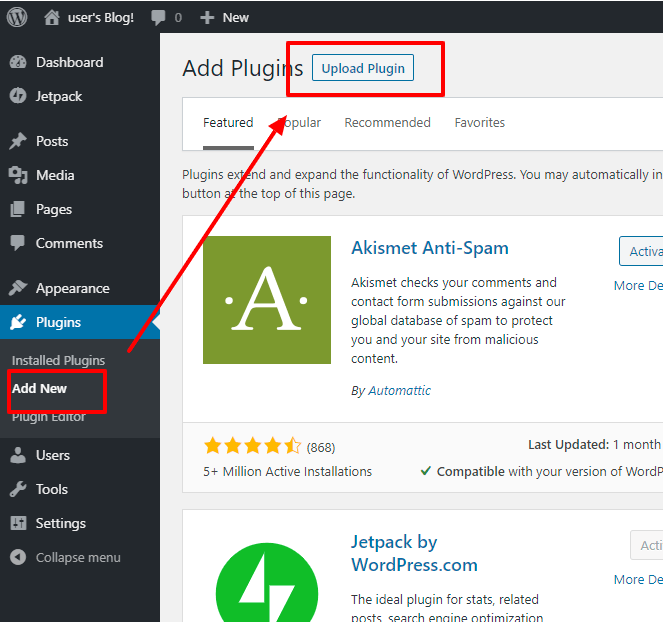Open the Tools menu
The height and width of the screenshot is (622, 664).
[52, 489]
